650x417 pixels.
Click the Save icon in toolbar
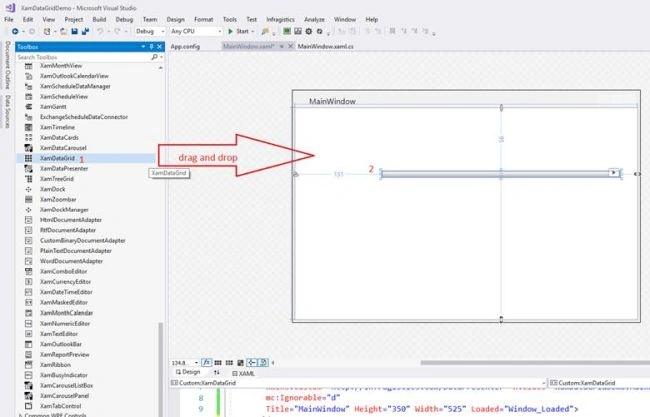[x=75, y=31]
